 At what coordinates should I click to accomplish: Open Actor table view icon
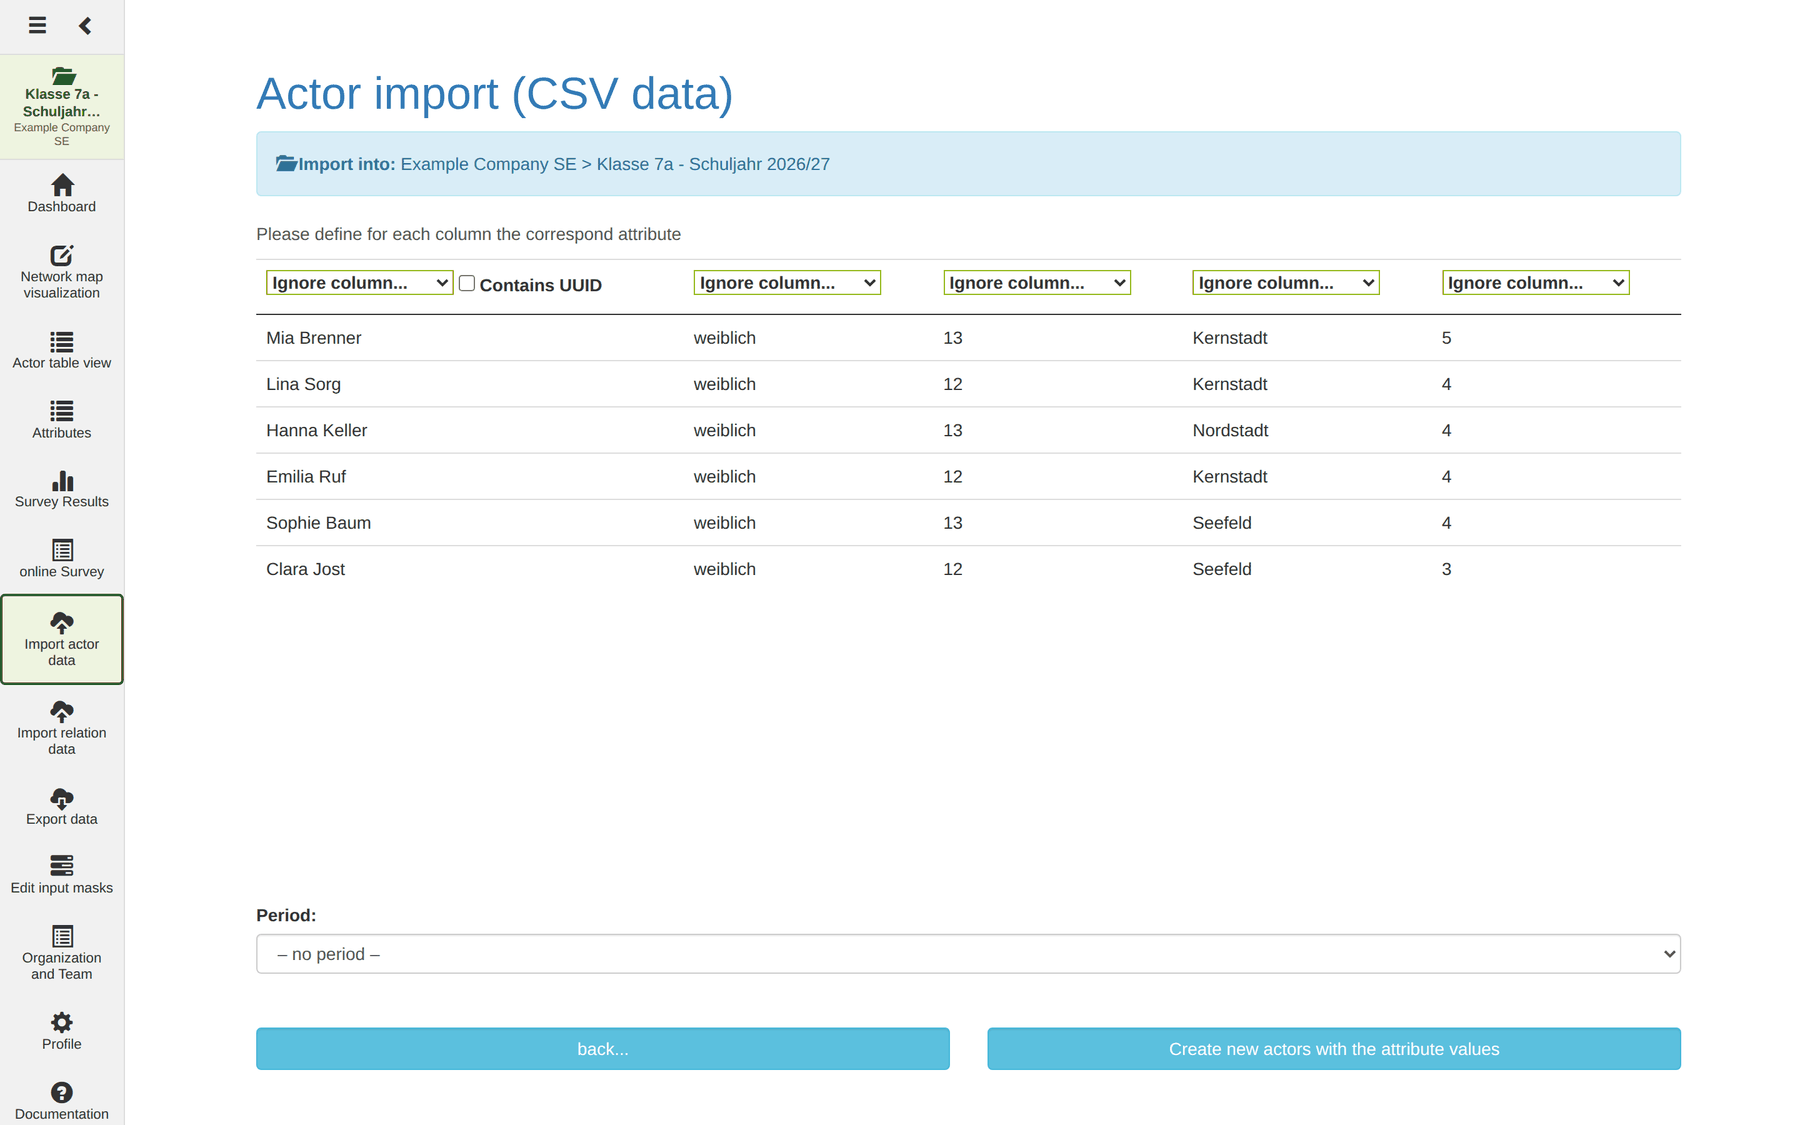tap(62, 342)
